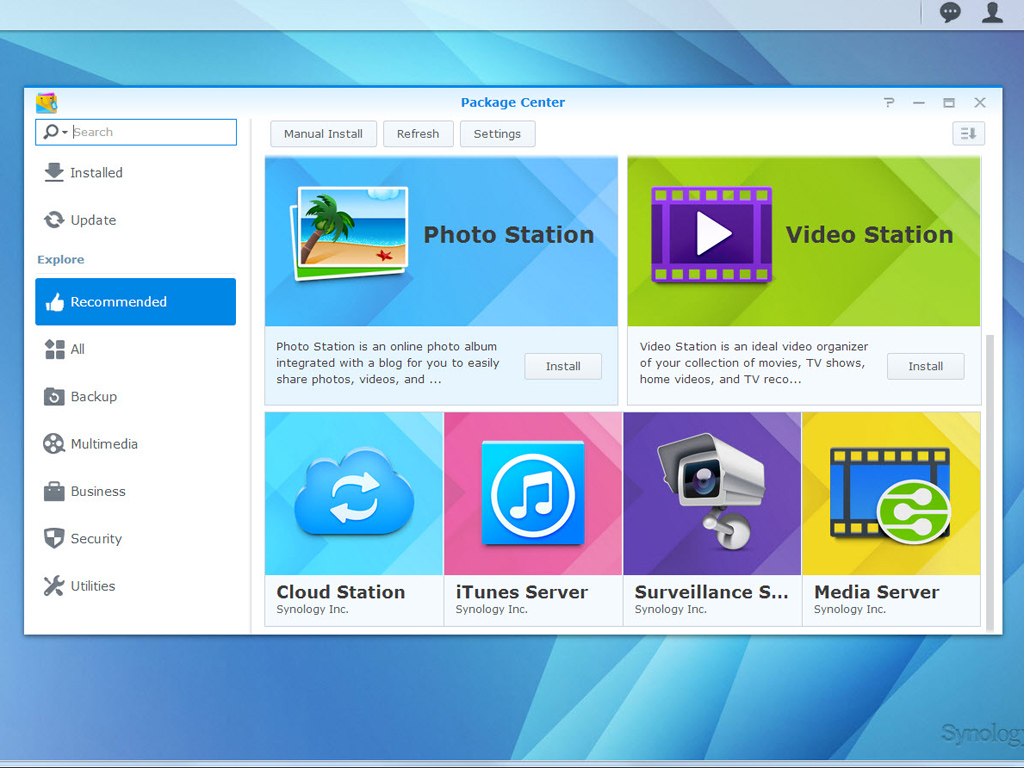Click the Video Station film play icon
This screenshot has width=1024, height=768.
712,234
